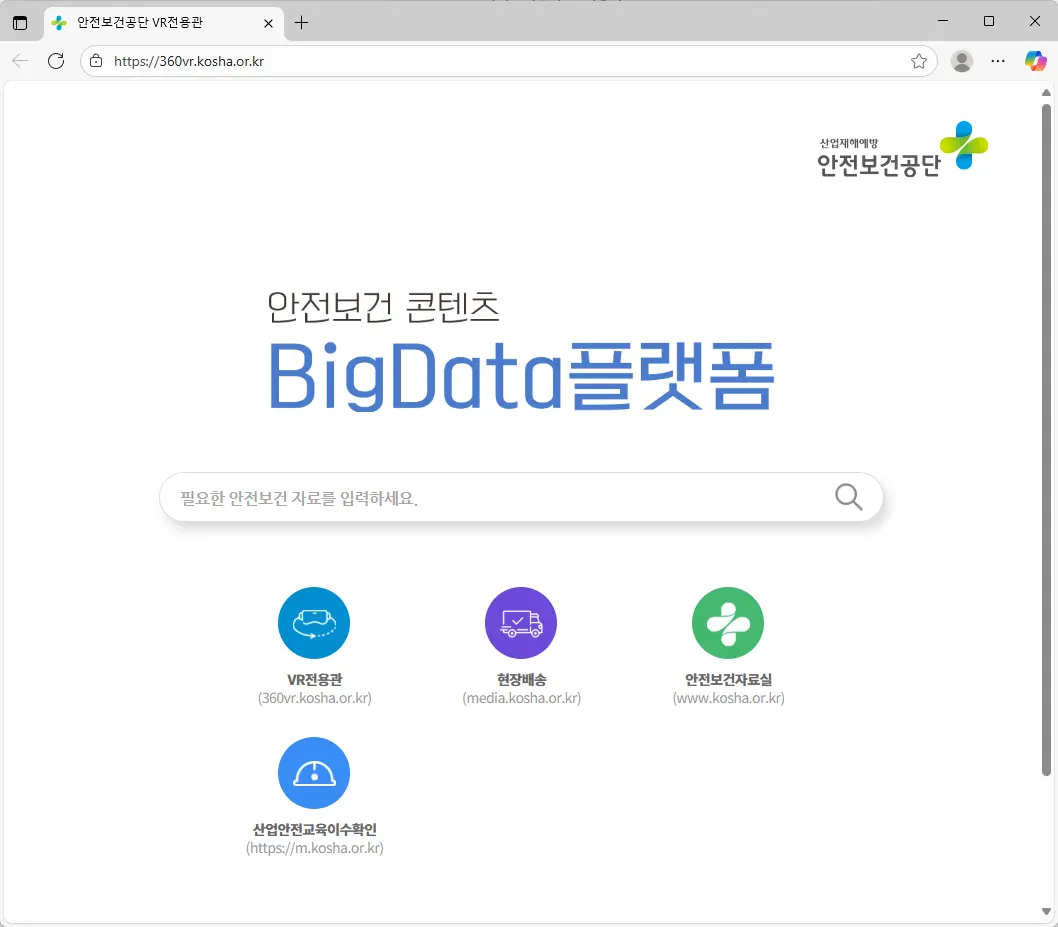1058x927 pixels.
Task: Add page to favorites star icon
Action: pyautogui.click(x=919, y=61)
